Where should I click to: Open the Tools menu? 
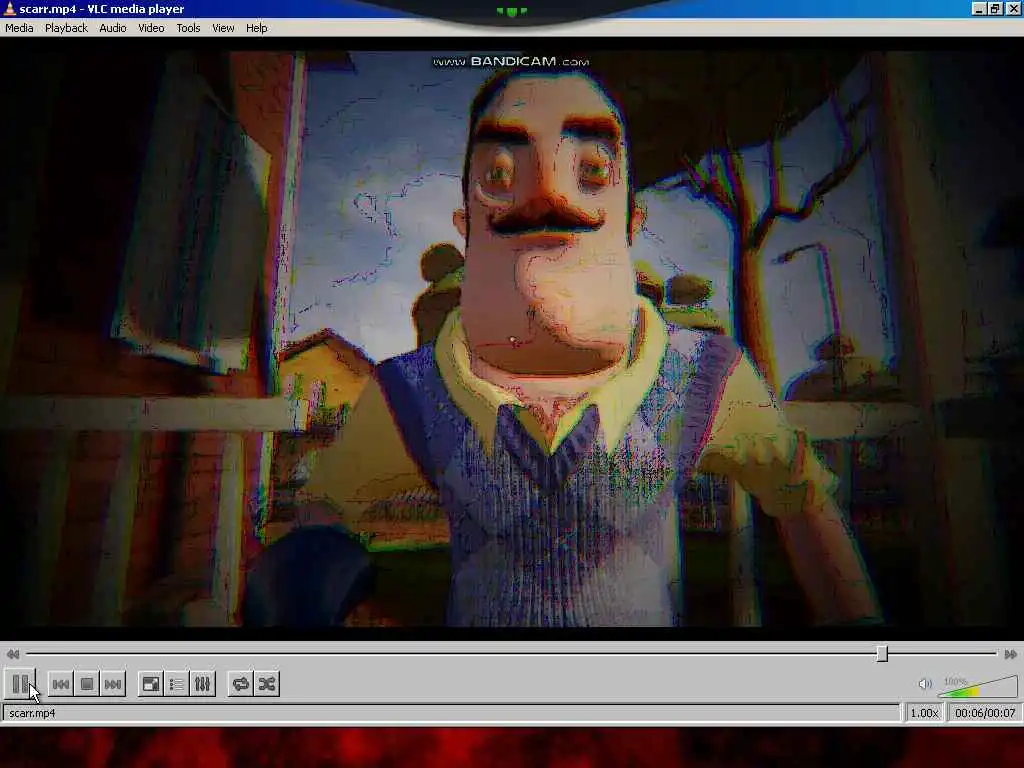pos(188,28)
